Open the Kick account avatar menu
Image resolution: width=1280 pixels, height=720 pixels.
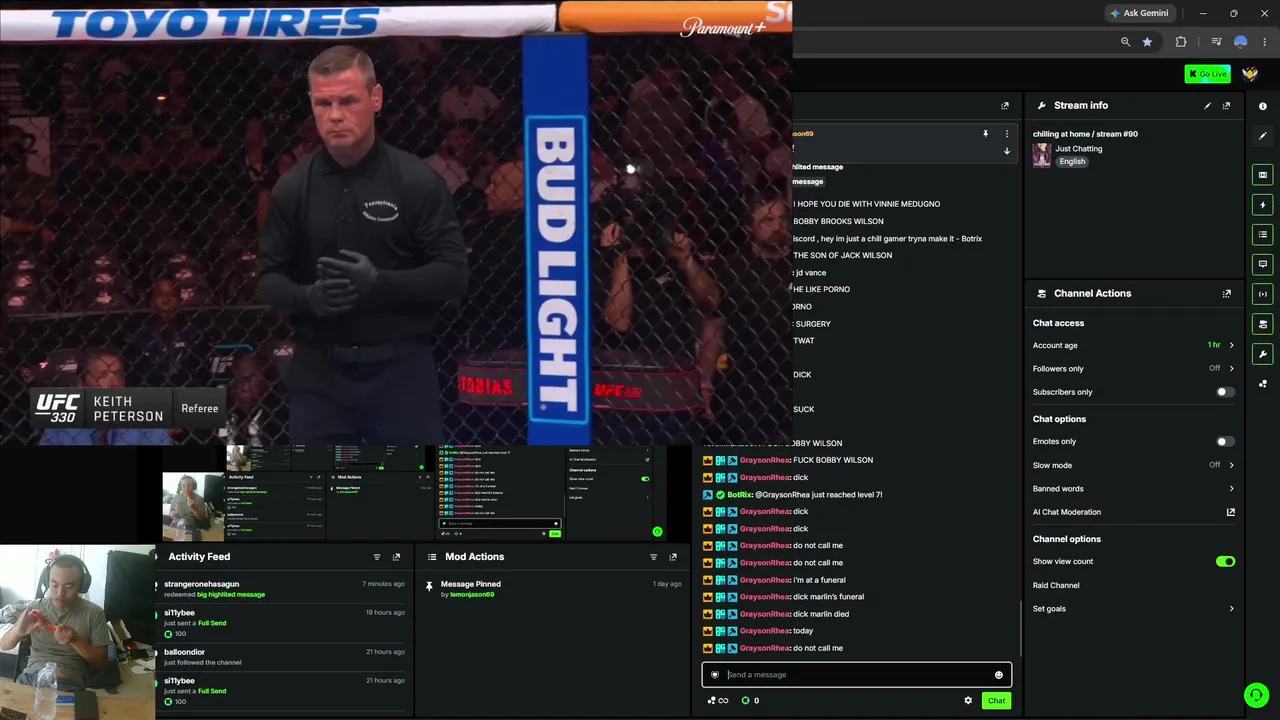click(1250, 74)
